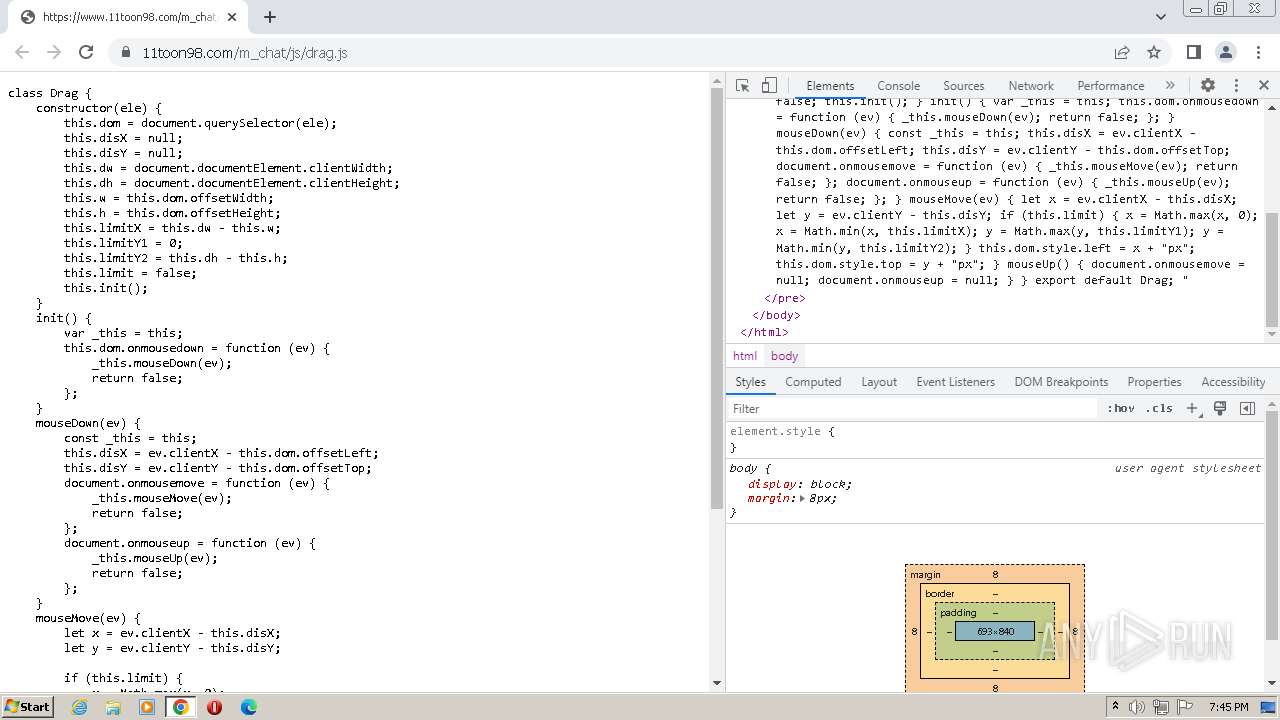
Task: Toggle the .cls element classes panel
Action: coord(1159,409)
